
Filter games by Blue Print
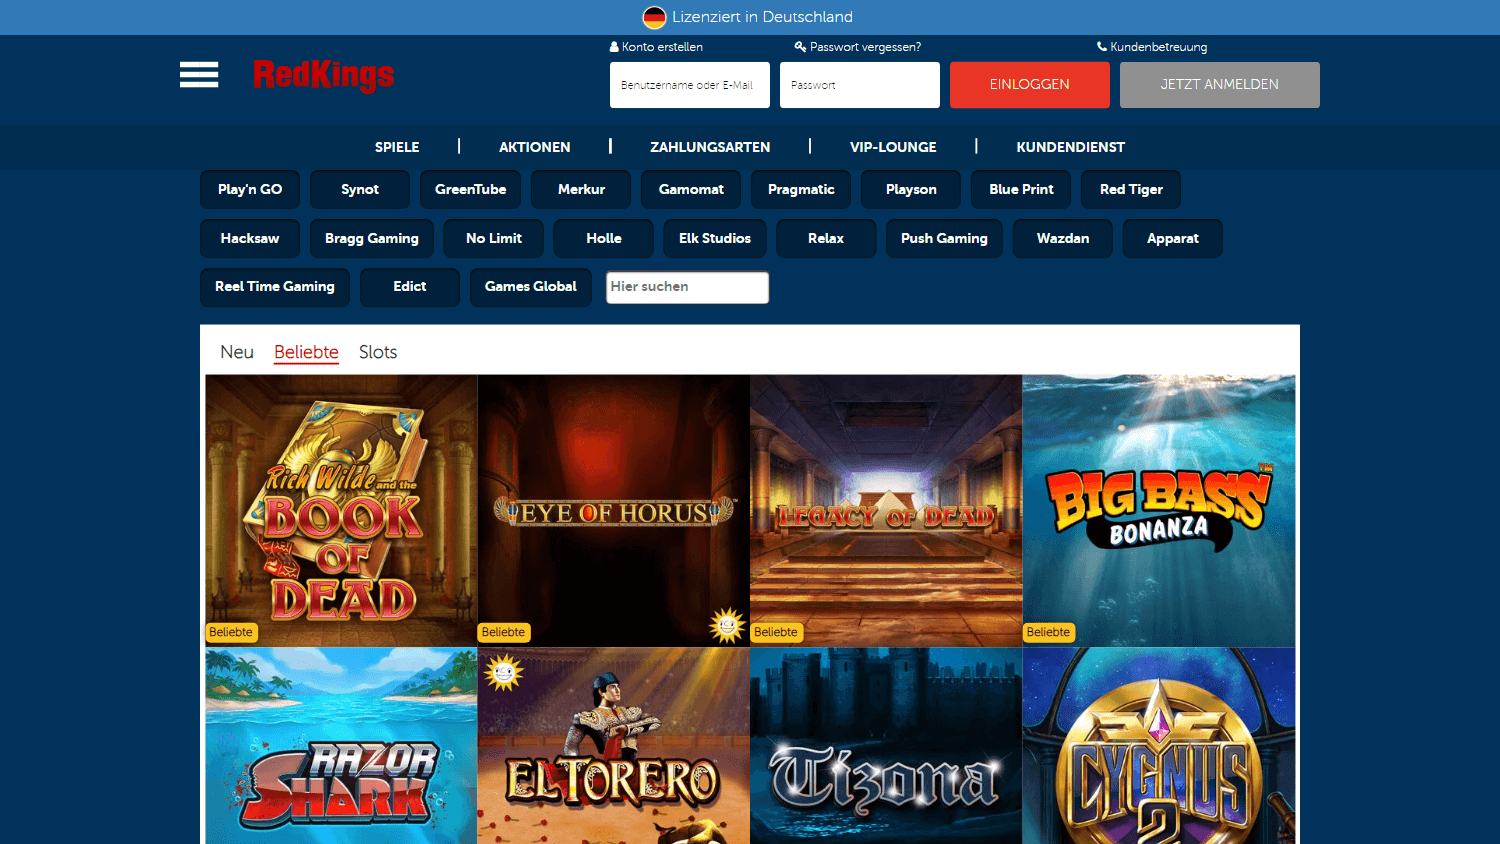point(1021,189)
